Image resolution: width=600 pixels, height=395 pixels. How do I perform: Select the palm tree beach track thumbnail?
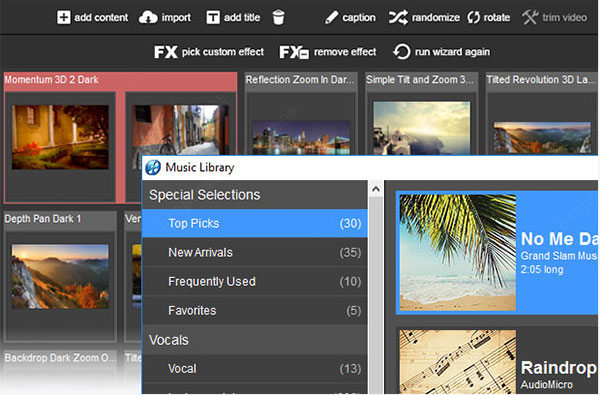pyautogui.click(x=458, y=253)
